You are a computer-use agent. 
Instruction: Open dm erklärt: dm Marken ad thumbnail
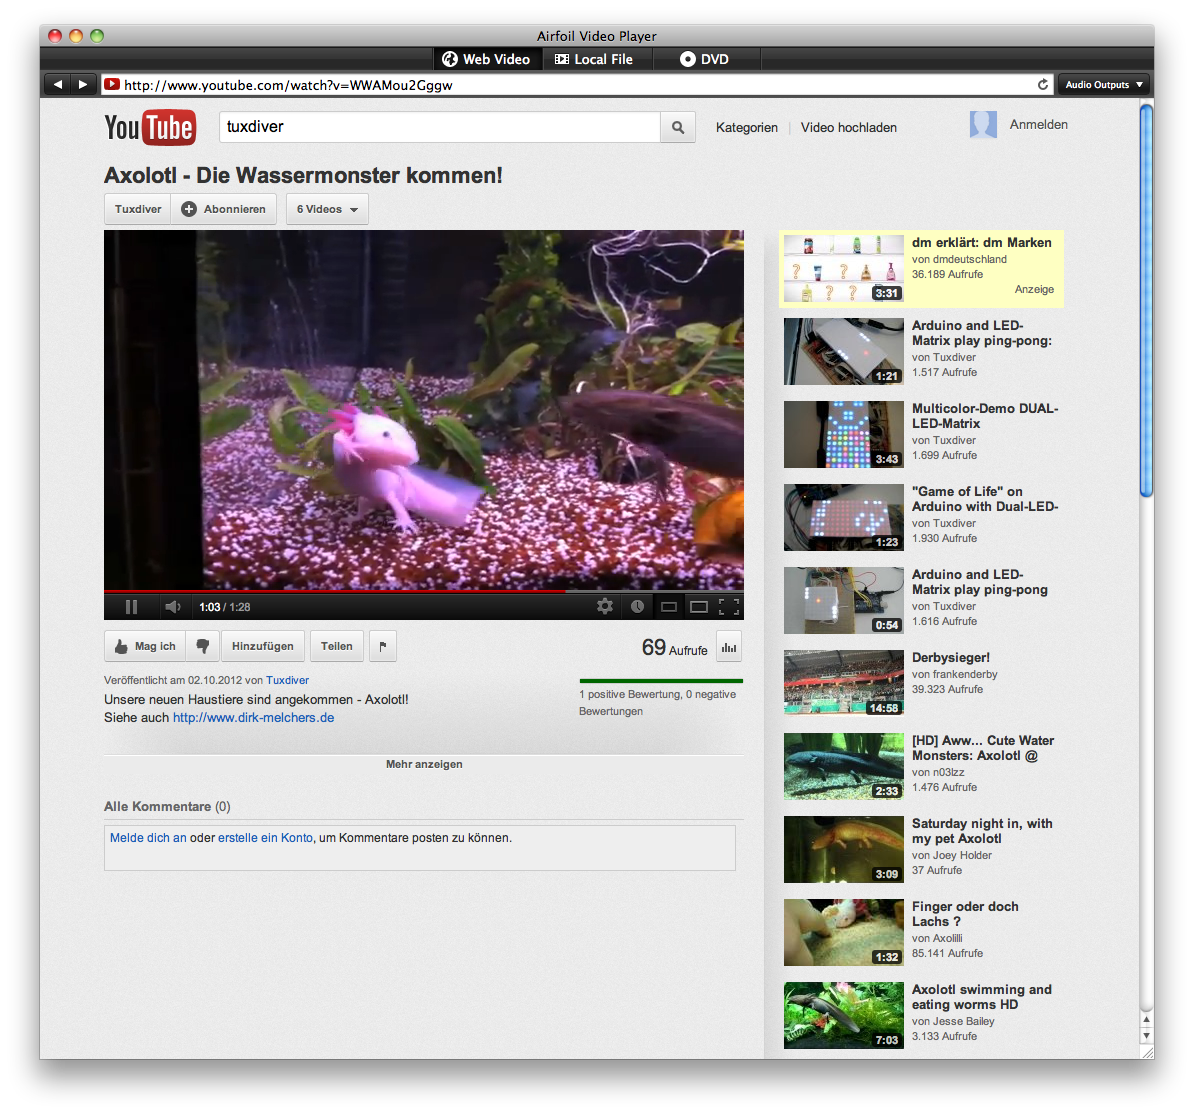click(x=844, y=269)
